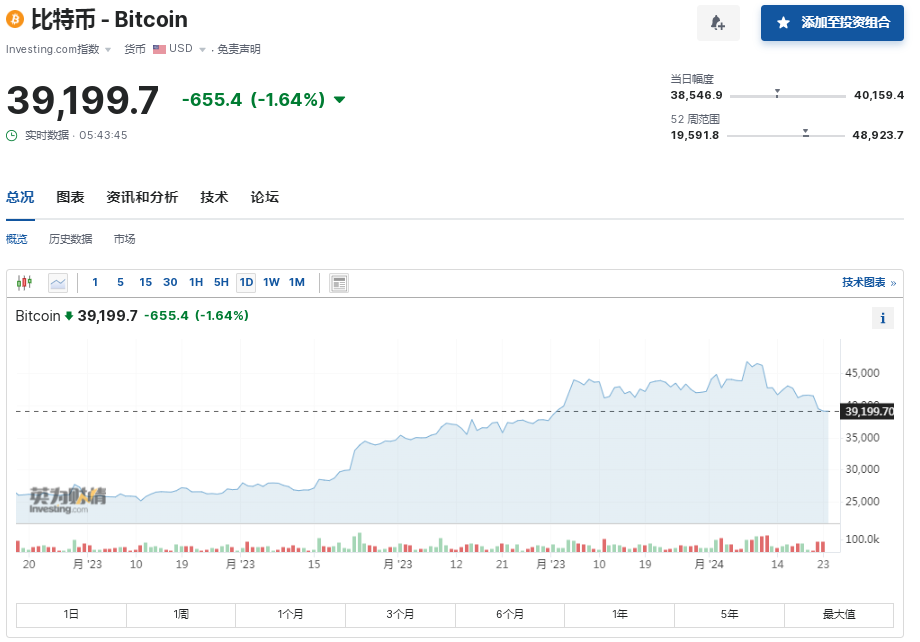Image resolution: width=920 pixels, height=642 pixels.
Task: Set chart range to 6个月
Action: click(510, 614)
